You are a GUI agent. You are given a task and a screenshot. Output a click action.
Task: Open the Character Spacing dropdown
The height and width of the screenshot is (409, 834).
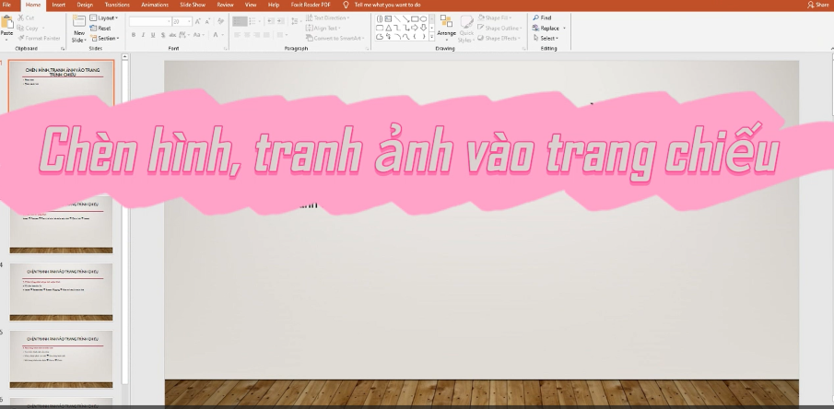[x=184, y=35]
